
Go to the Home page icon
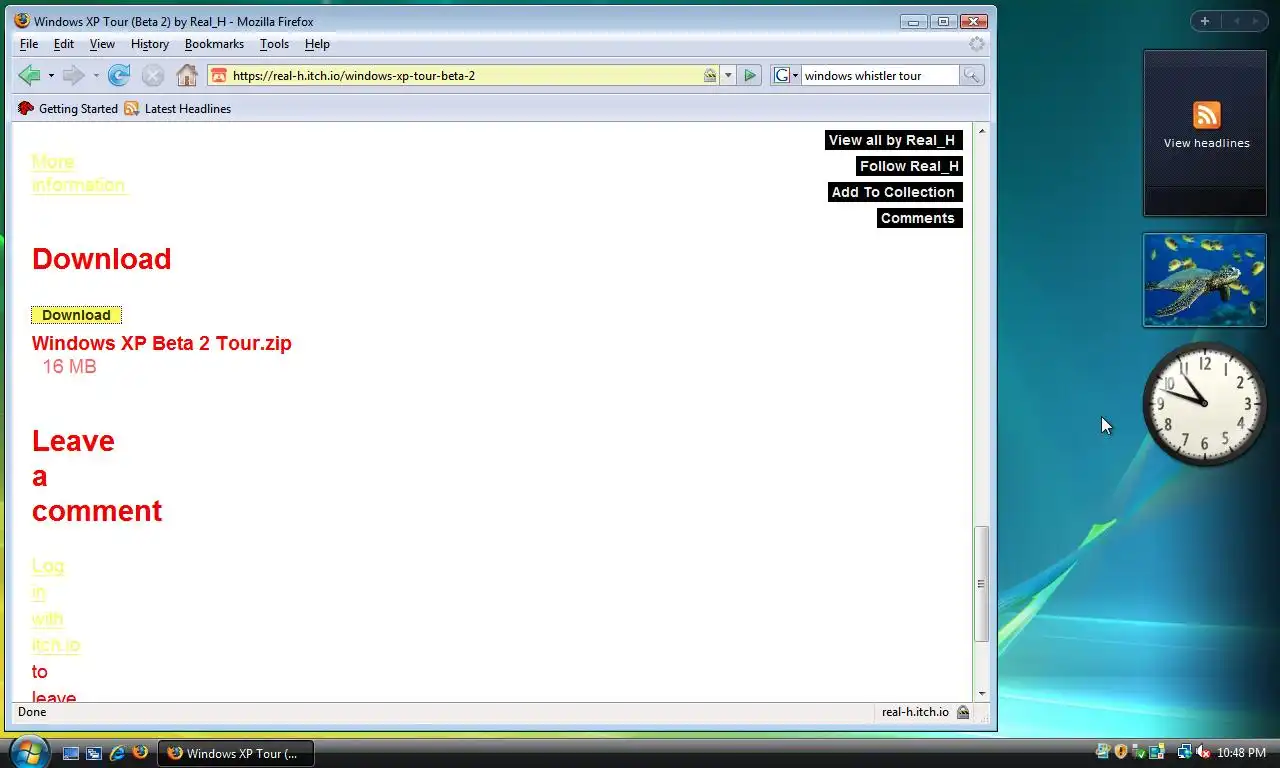186,75
